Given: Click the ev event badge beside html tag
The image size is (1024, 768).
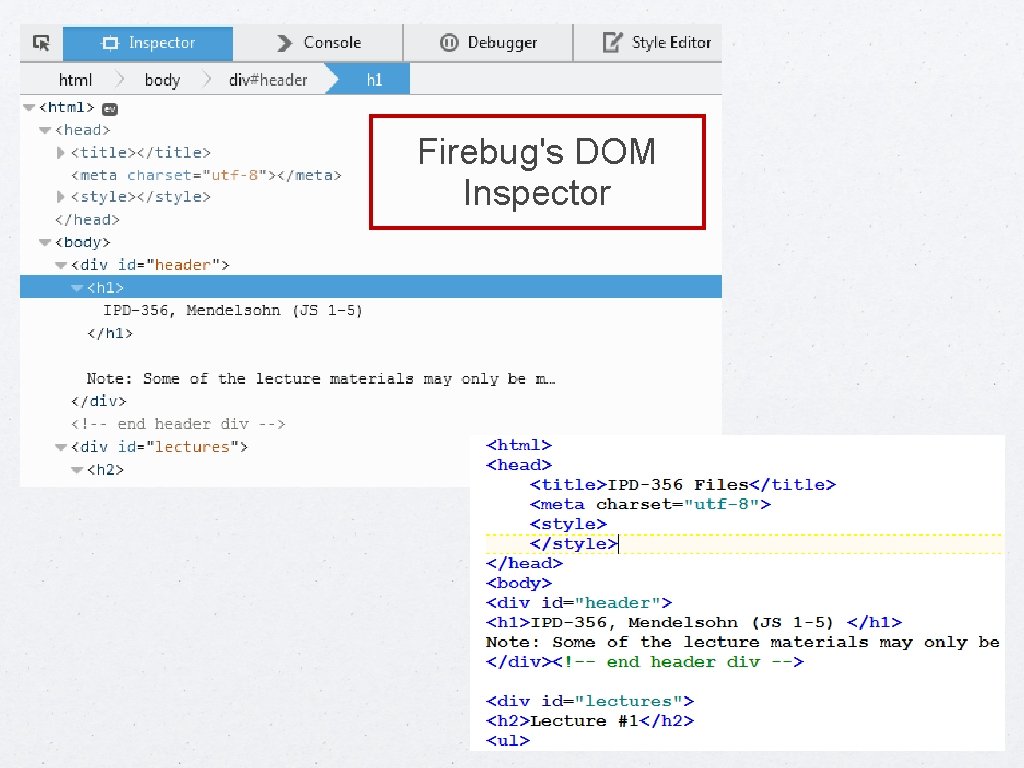Looking at the screenshot, I should 109,108.
